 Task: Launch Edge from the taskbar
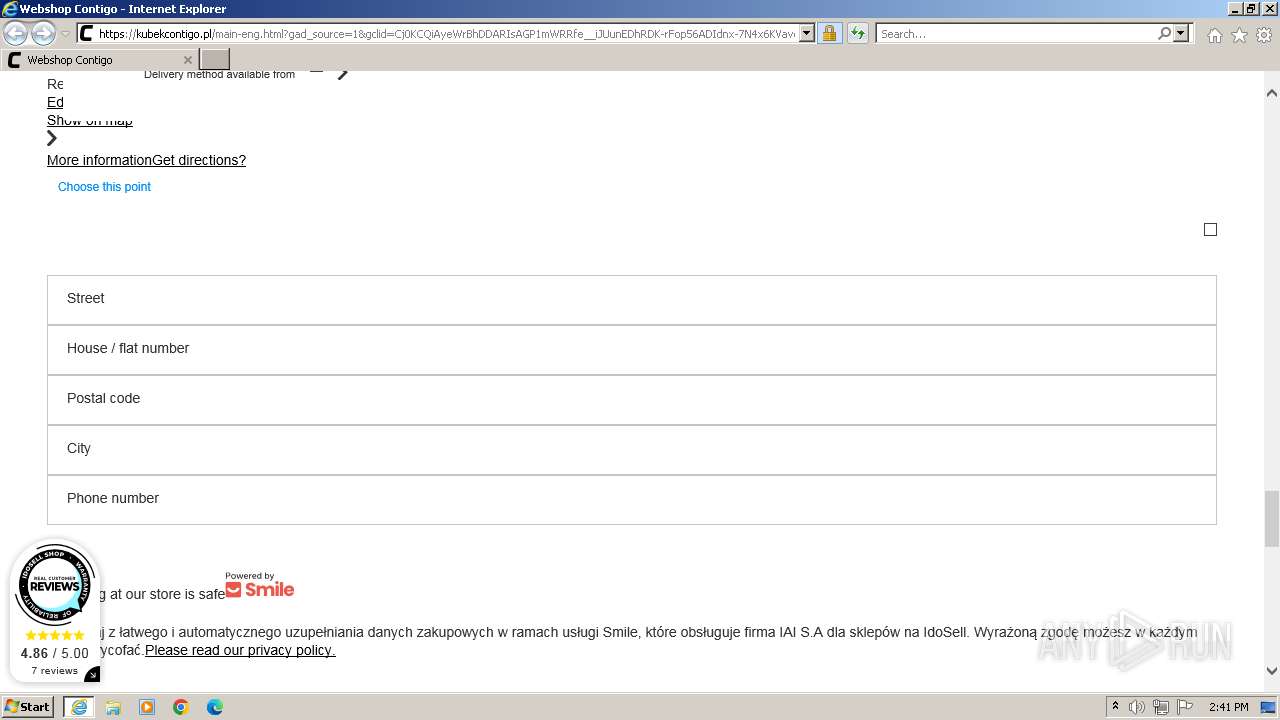click(215, 707)
